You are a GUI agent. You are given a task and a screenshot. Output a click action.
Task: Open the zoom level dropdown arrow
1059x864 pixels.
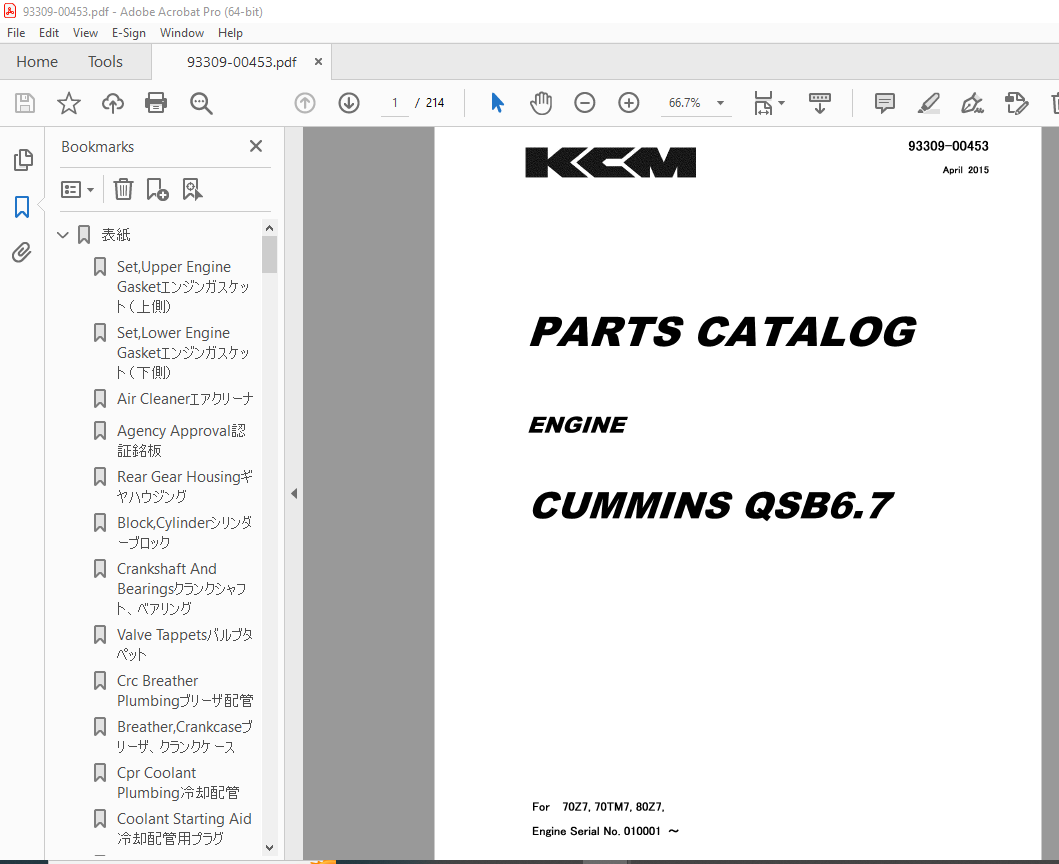click(x=720, y=103)
